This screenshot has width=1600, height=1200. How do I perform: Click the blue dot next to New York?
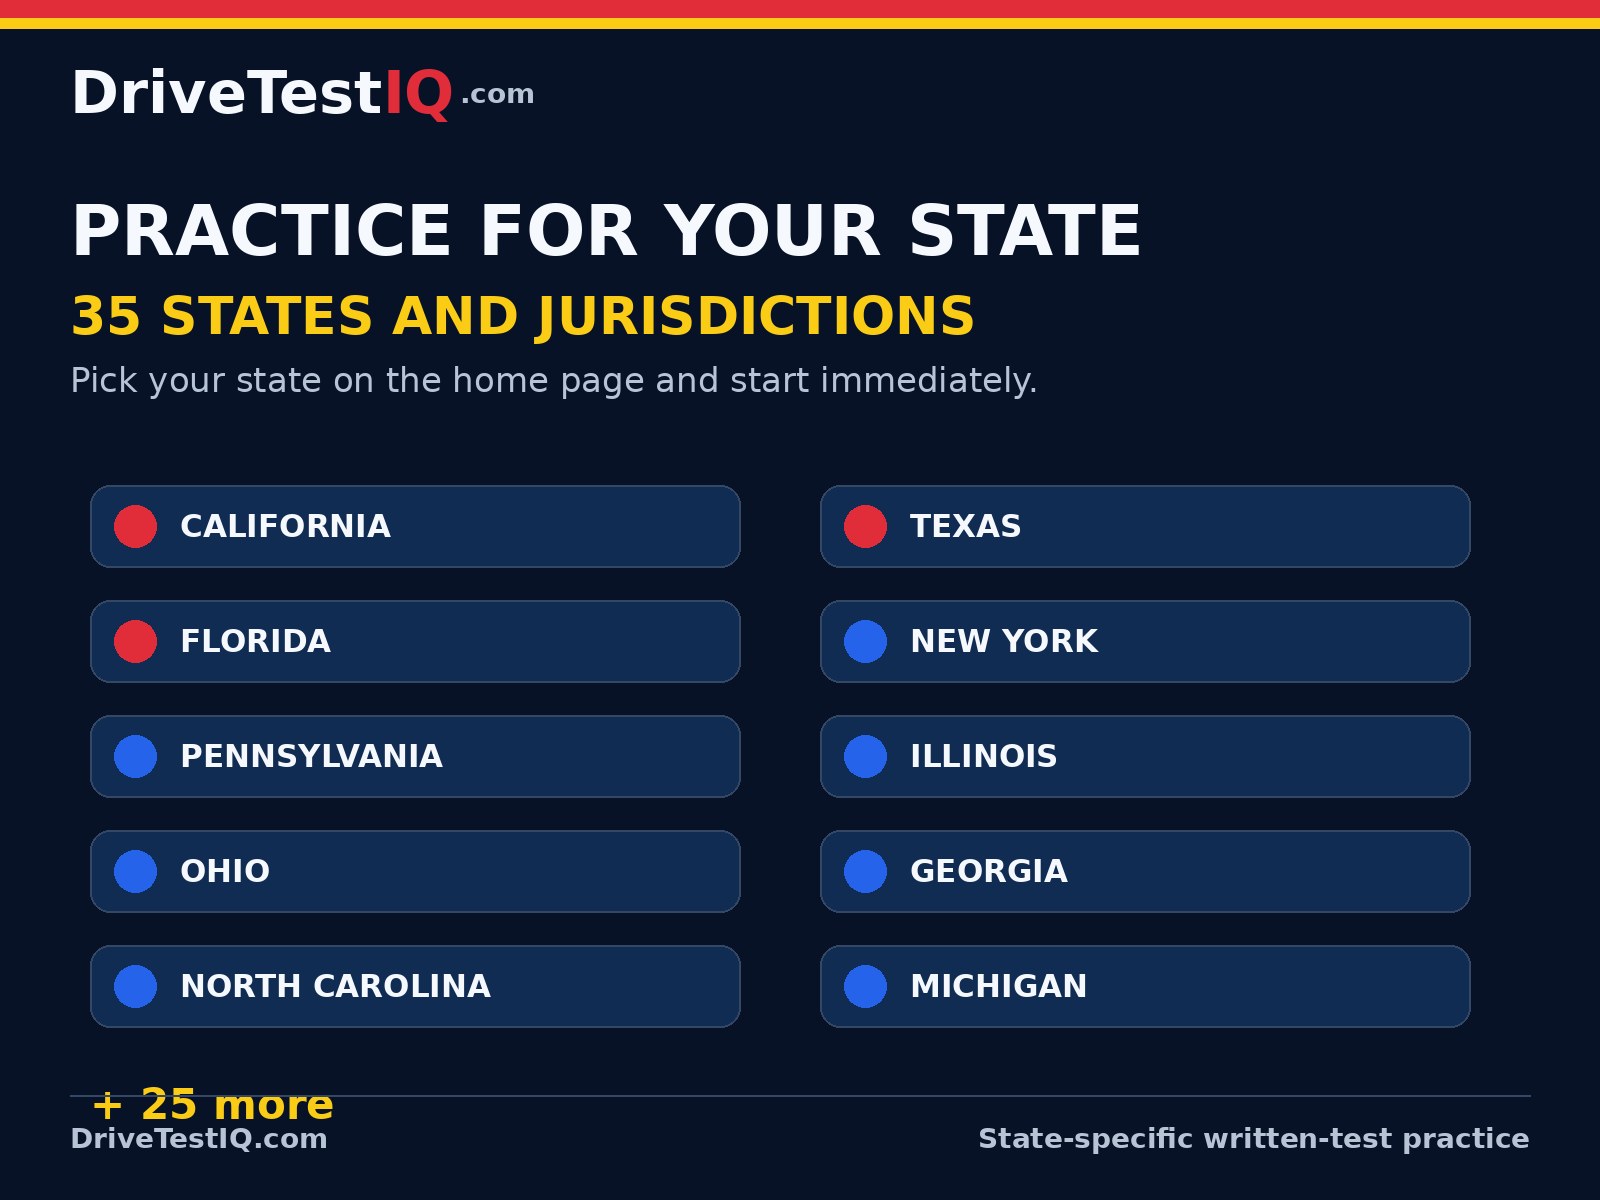[866, 642]
